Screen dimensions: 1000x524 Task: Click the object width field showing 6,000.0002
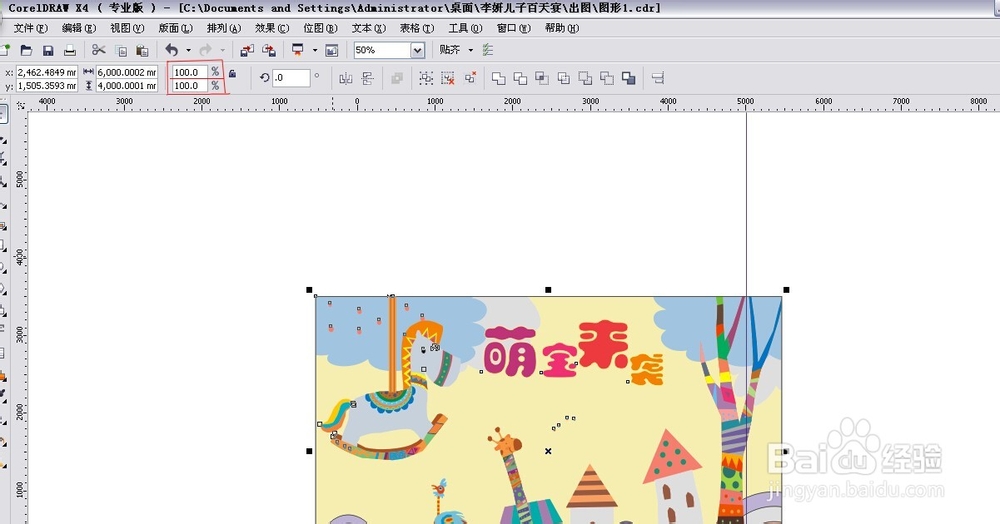click(127, 72)
